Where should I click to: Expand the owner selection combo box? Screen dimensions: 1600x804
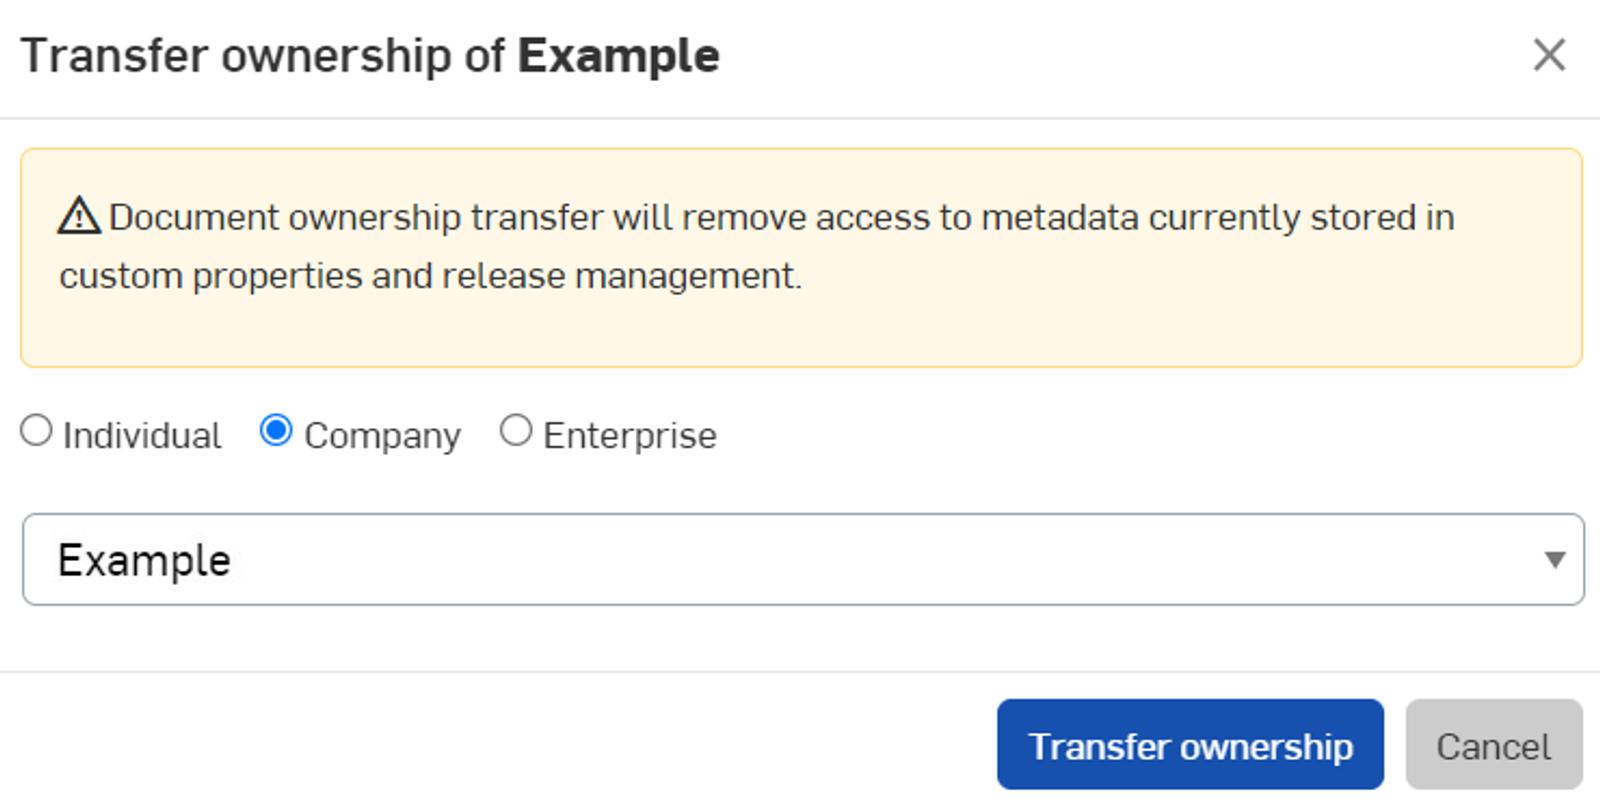coord(800,559)
